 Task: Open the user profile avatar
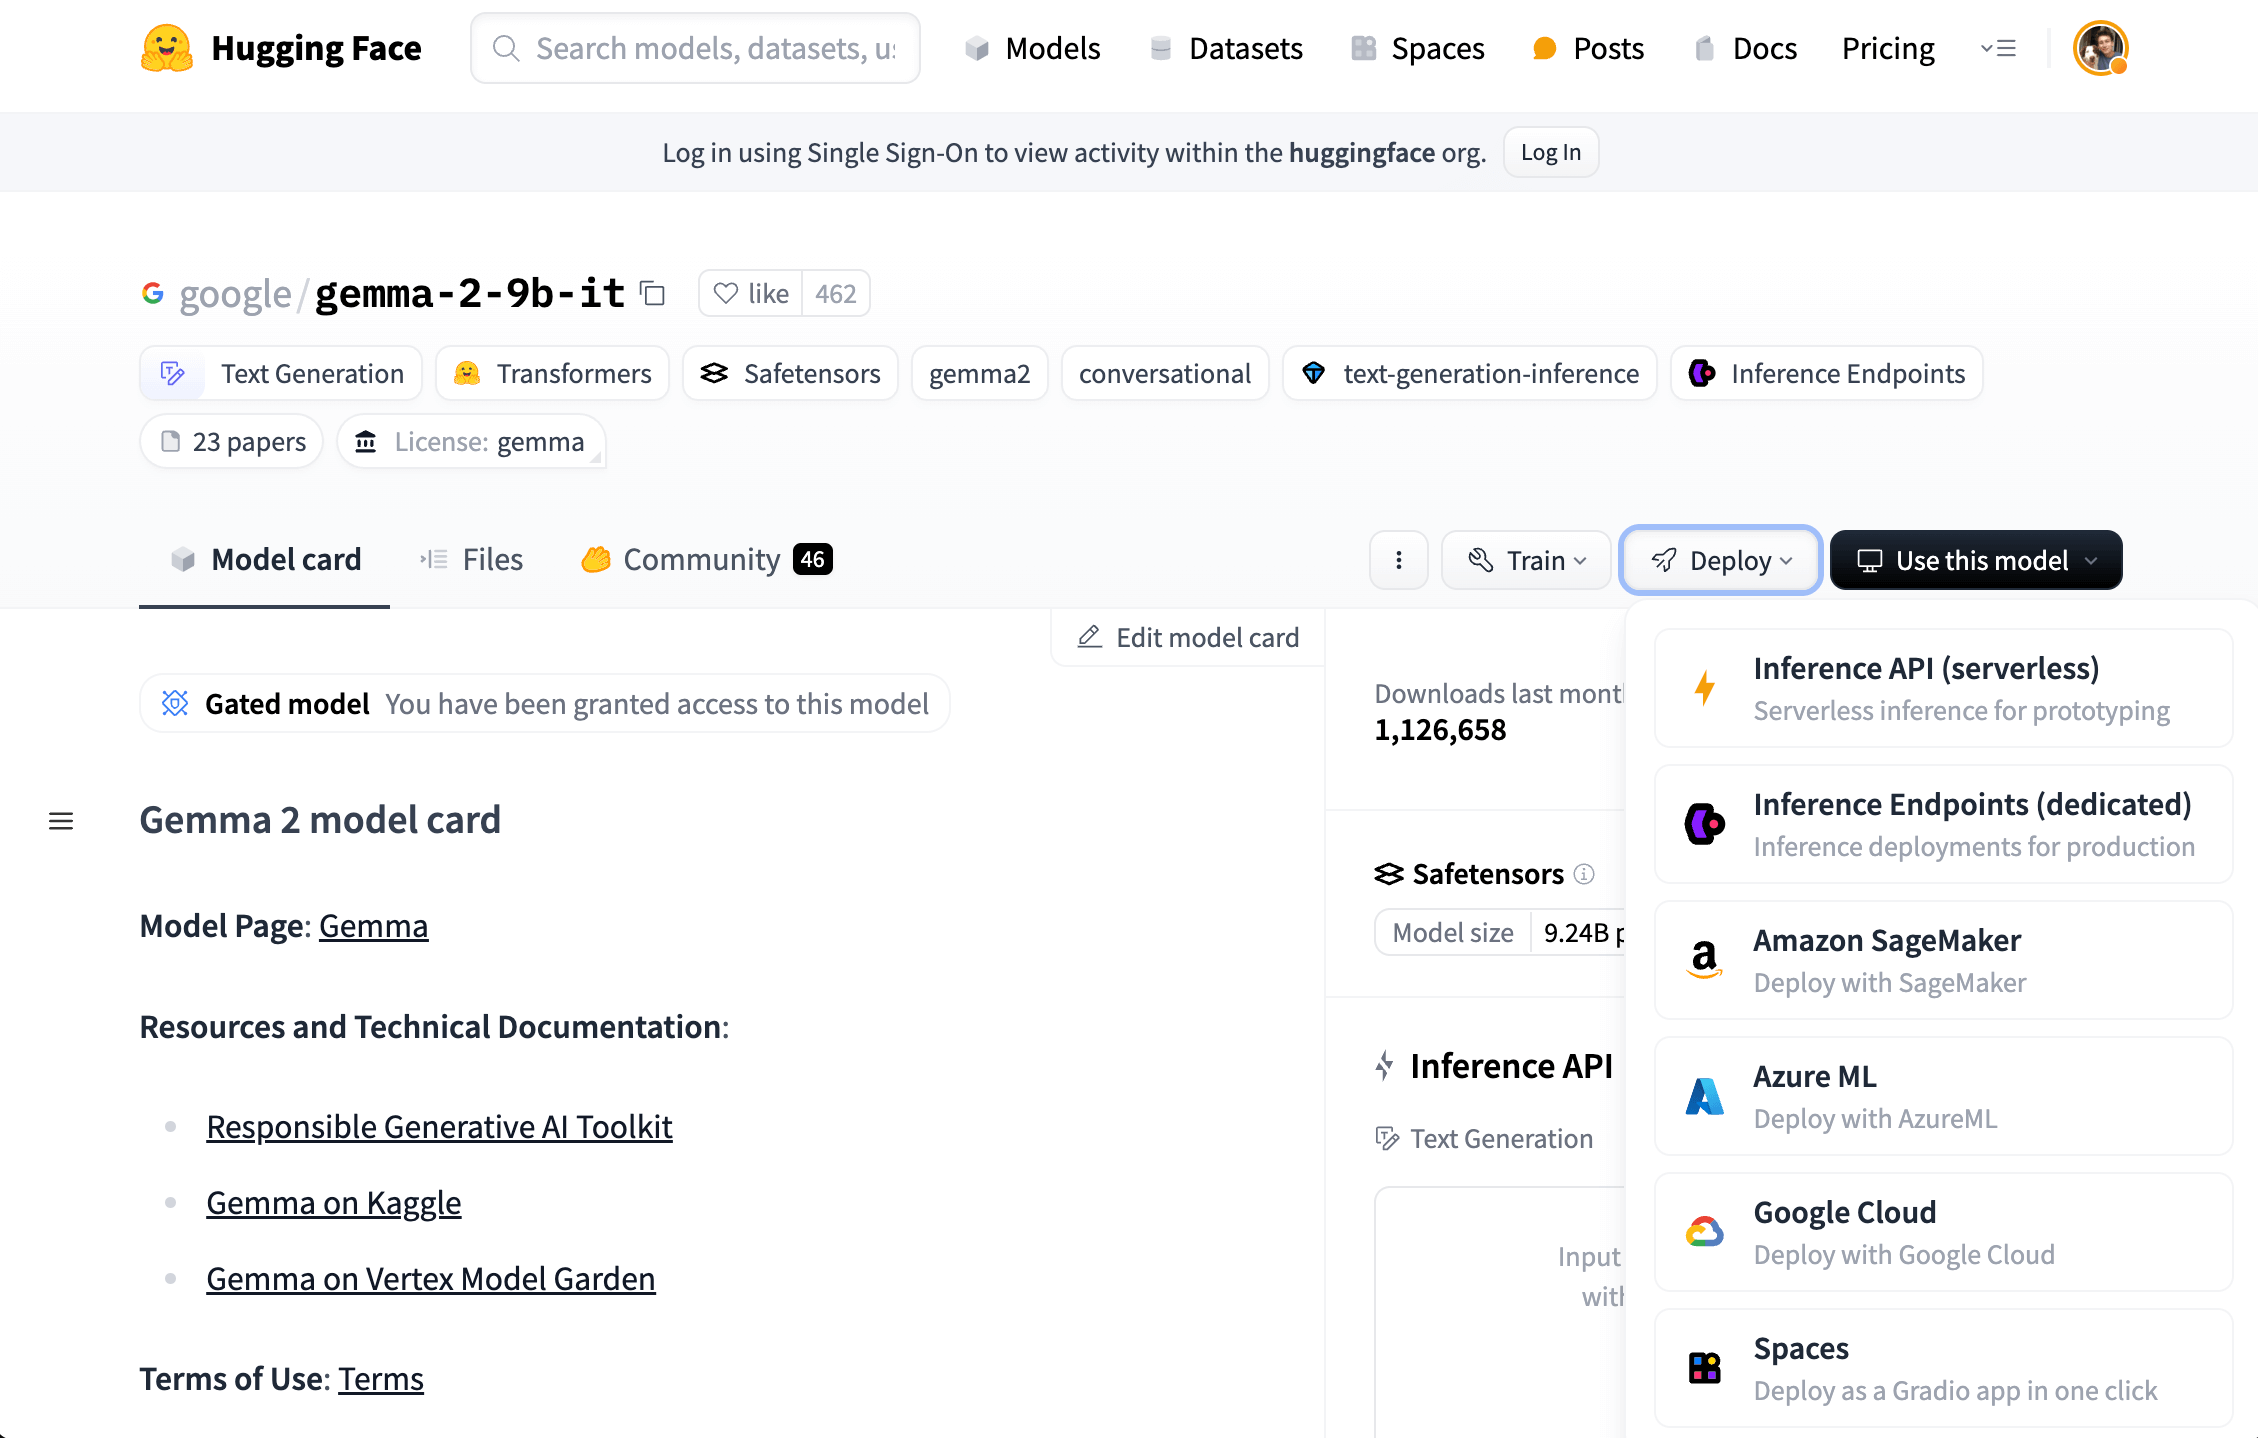tap(2100, 48)
